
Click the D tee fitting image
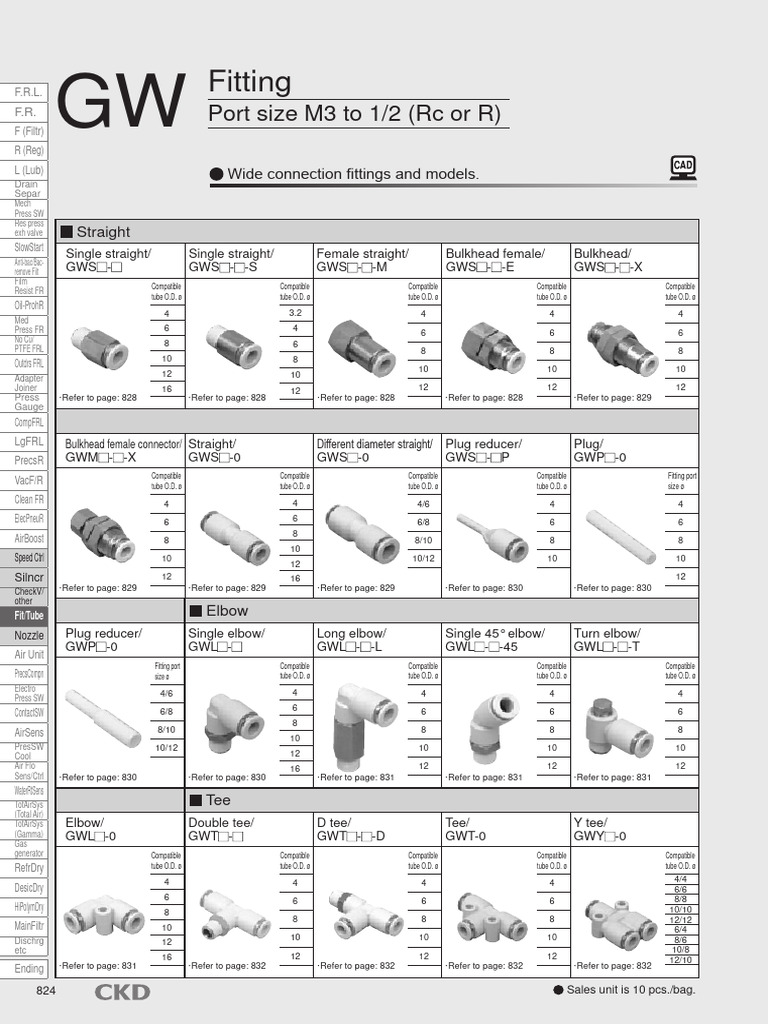364,916
